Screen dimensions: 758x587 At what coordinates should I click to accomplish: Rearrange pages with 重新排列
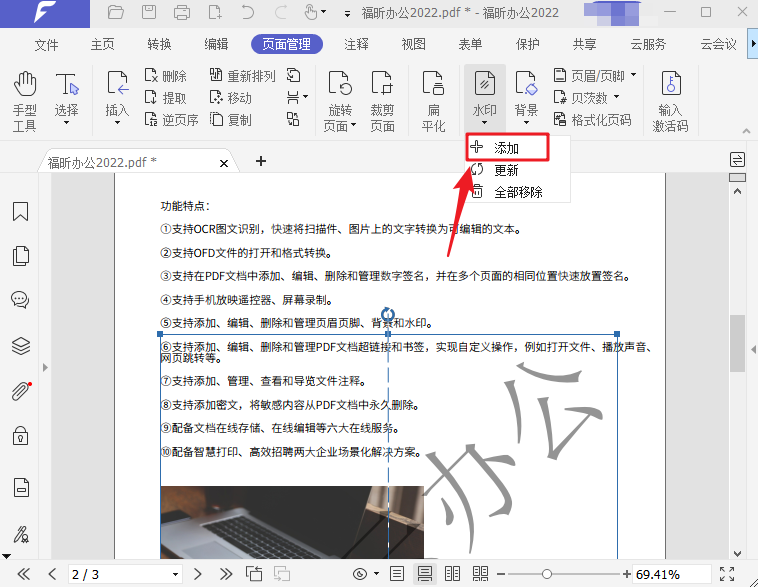pos(242,76)
